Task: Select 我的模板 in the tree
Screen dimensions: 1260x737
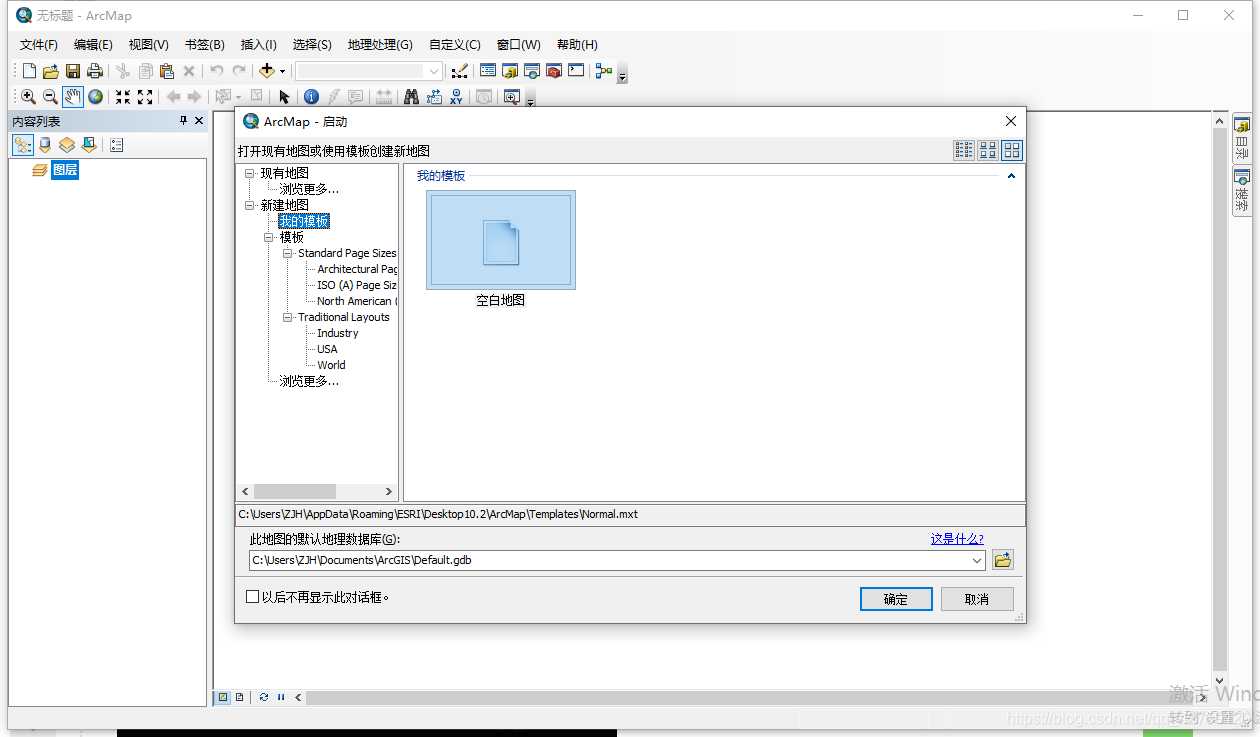Action: (x=304, y=221)
